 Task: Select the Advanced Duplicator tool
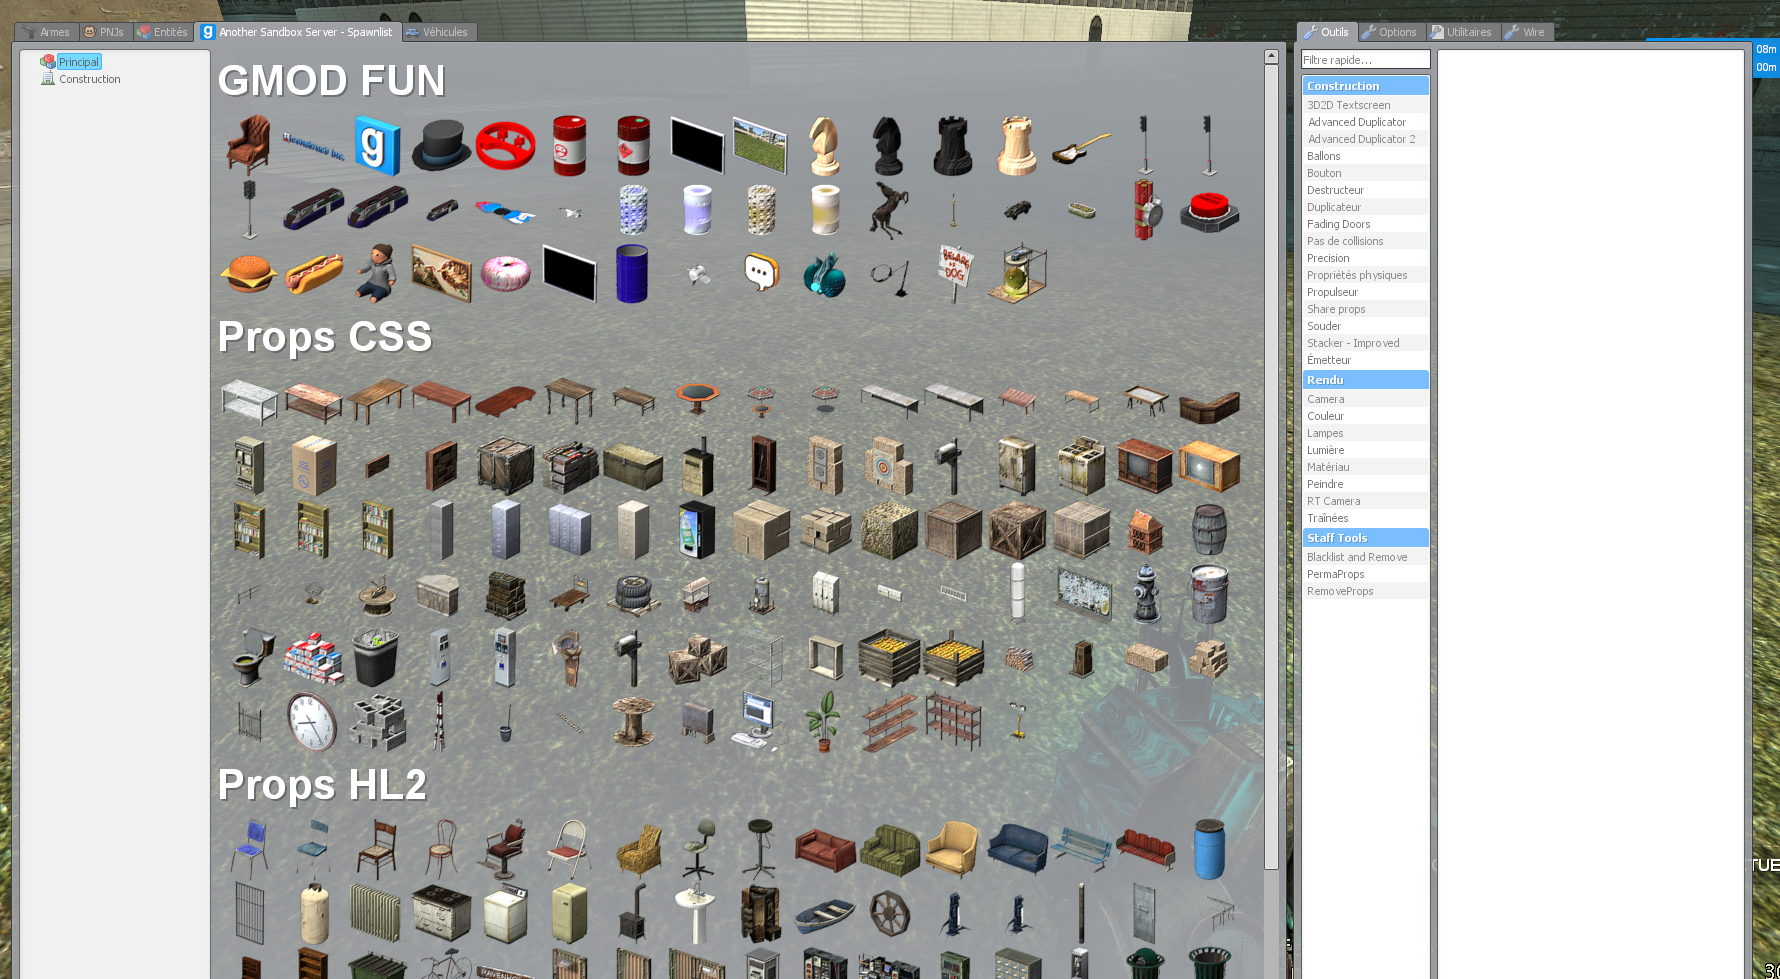(1357, 121)
